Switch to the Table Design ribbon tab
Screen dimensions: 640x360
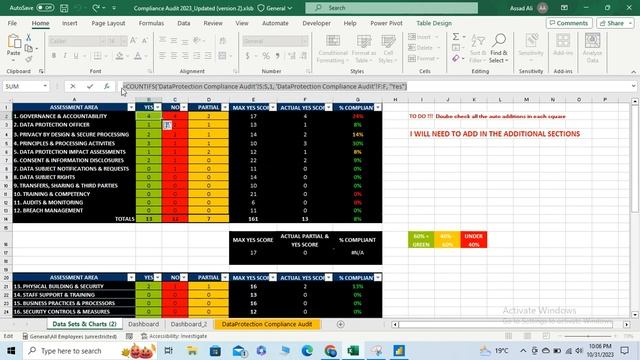(434, 23)
